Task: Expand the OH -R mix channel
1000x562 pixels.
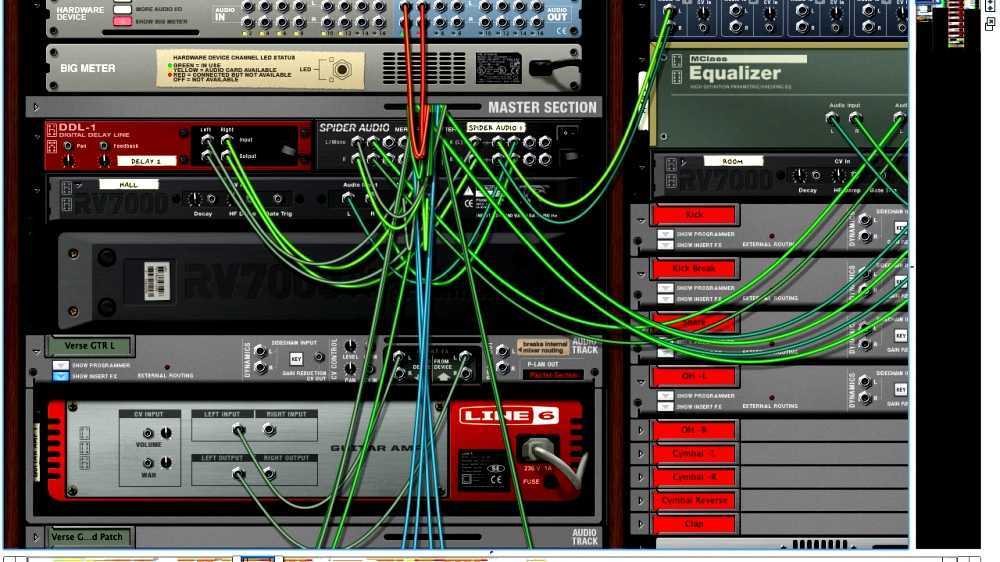Action: (x=640, y=431)
